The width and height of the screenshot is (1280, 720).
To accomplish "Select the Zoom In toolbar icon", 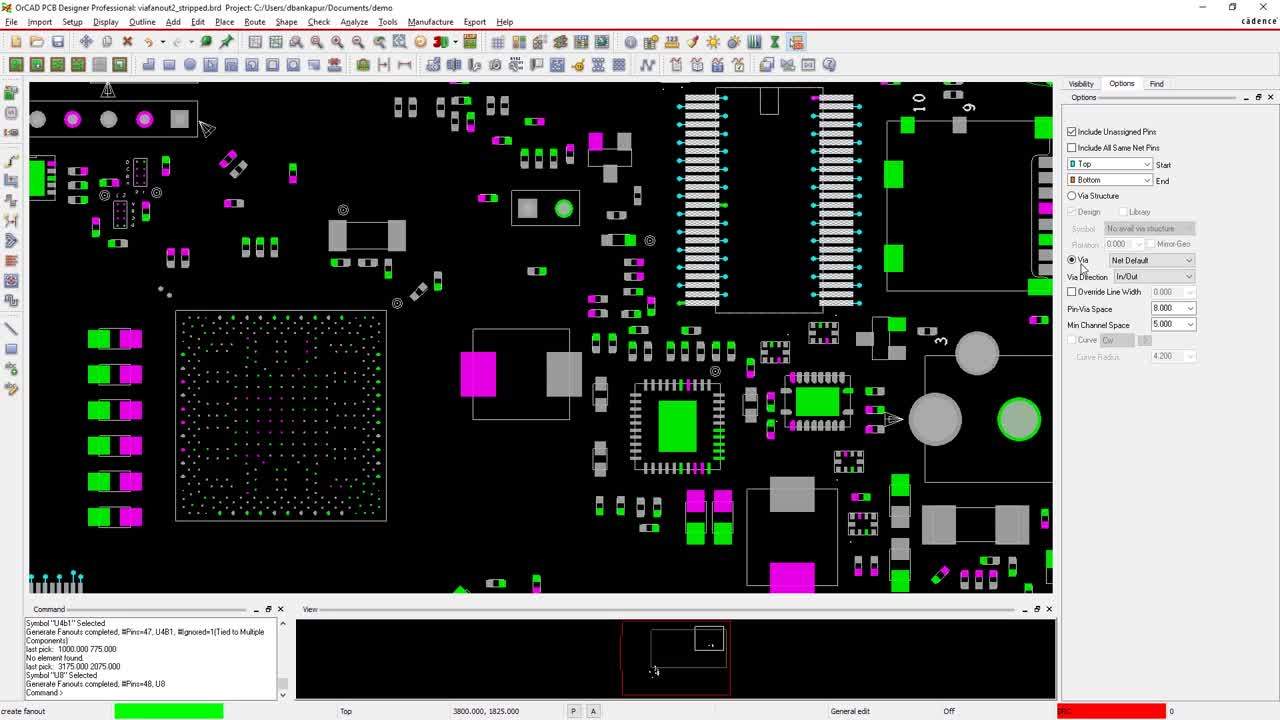I will (x=337, y=41).
